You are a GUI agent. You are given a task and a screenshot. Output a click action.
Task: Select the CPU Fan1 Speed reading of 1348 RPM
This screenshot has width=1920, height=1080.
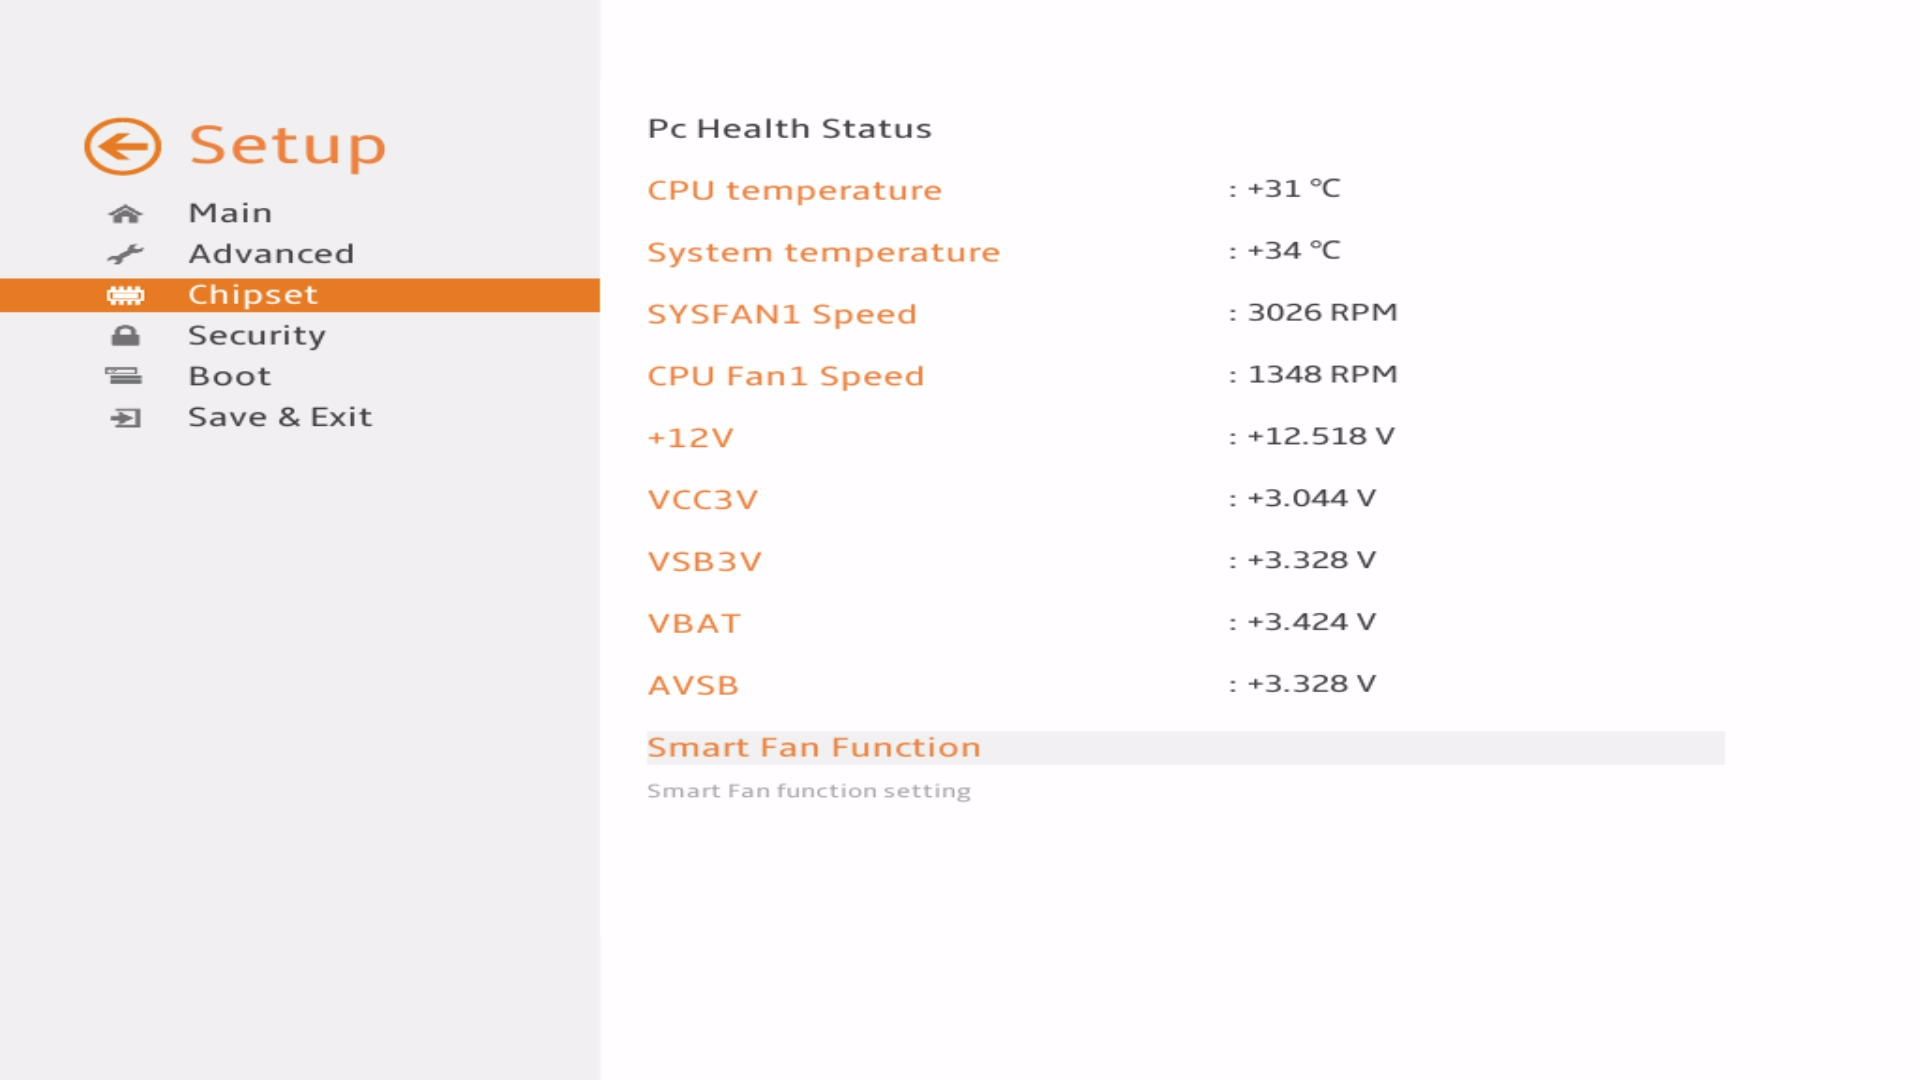click(1322, 374)
